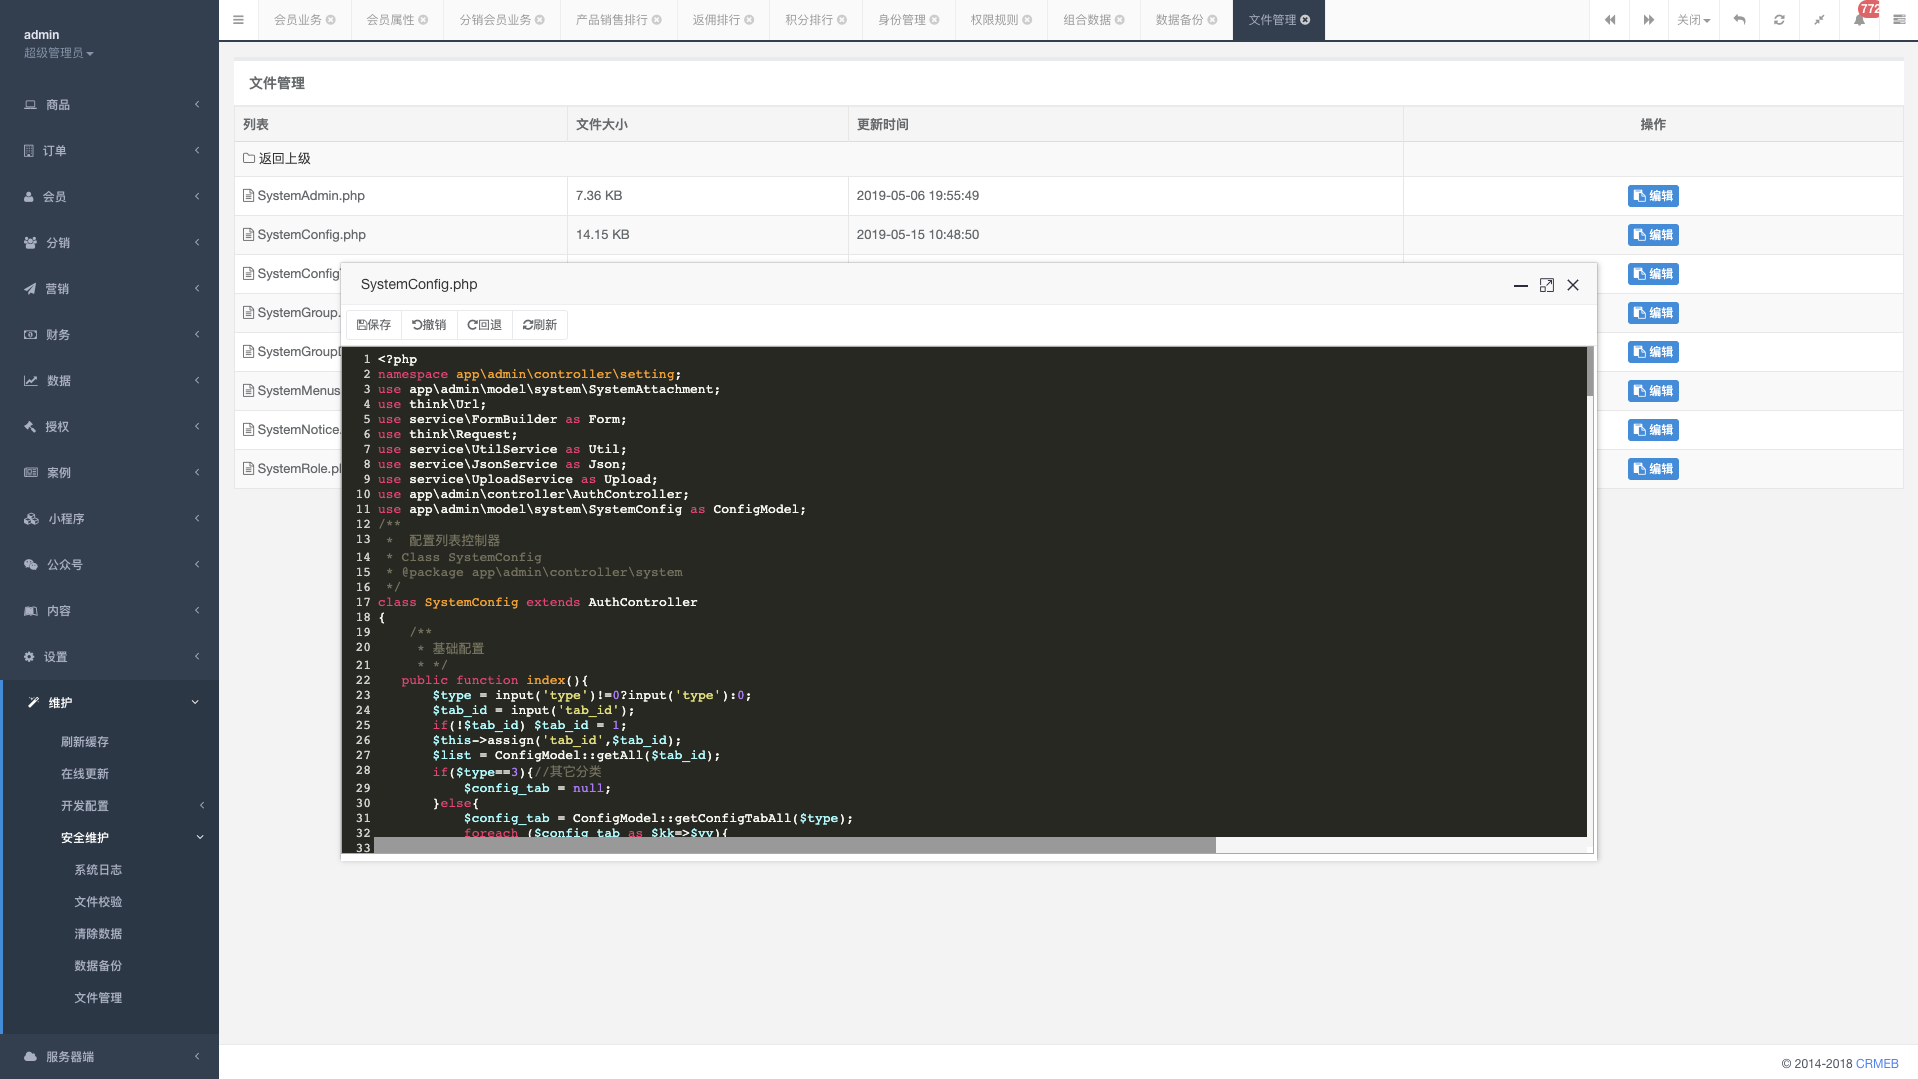1918x1079 pixels.
Task: Click the back arrow icon in top bar
Action: tap(1739, 20)
